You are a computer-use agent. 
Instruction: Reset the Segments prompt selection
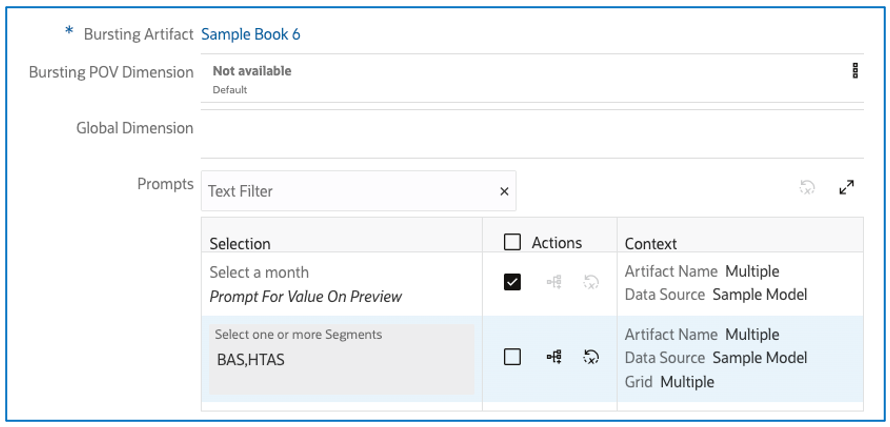click(x=591, y=357)
